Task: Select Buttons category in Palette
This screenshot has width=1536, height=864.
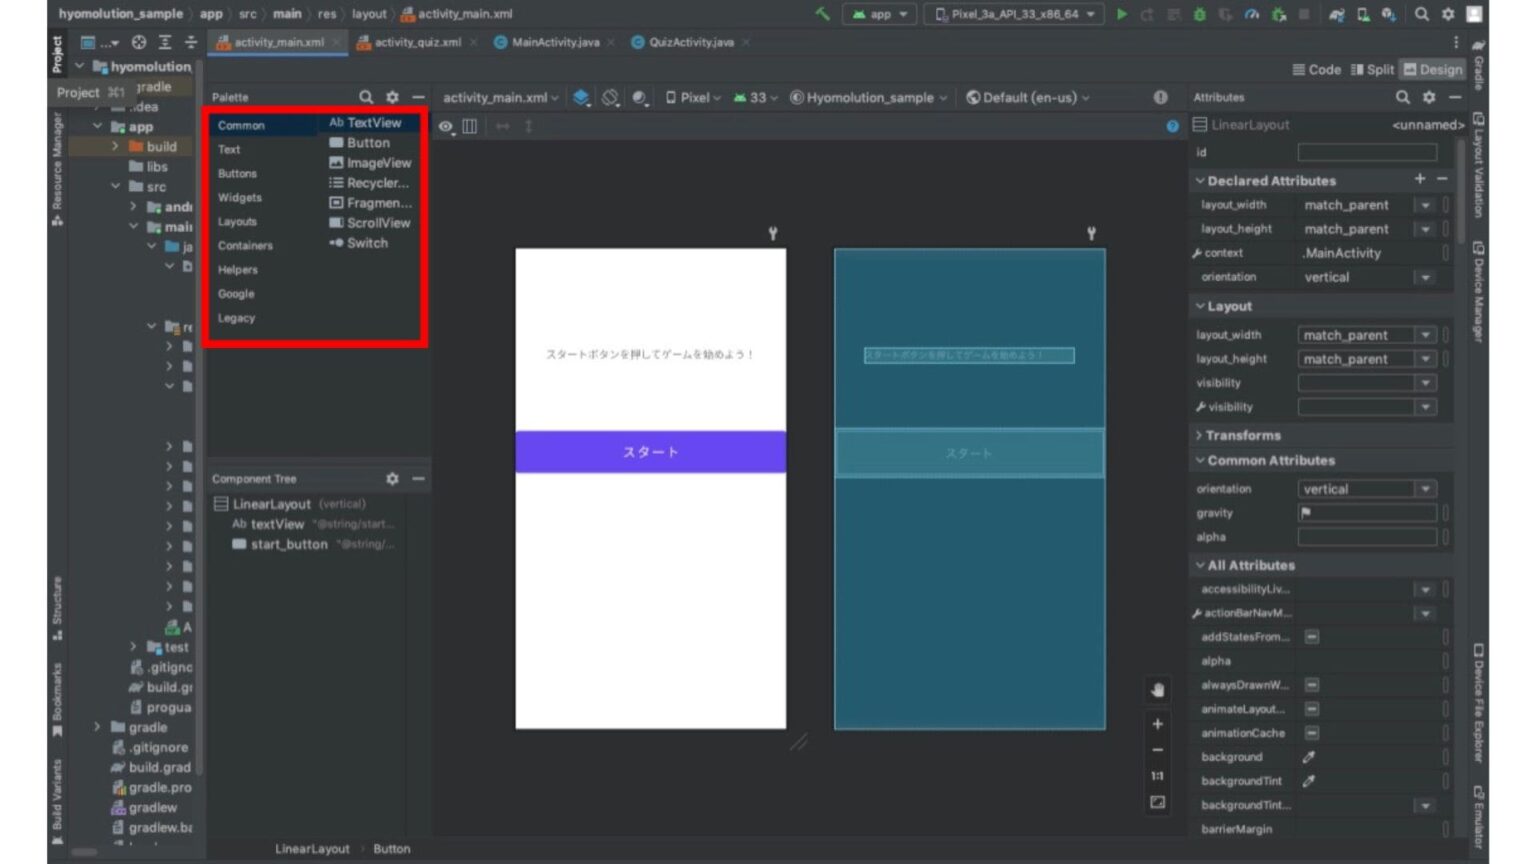Action: pos(237,174)
